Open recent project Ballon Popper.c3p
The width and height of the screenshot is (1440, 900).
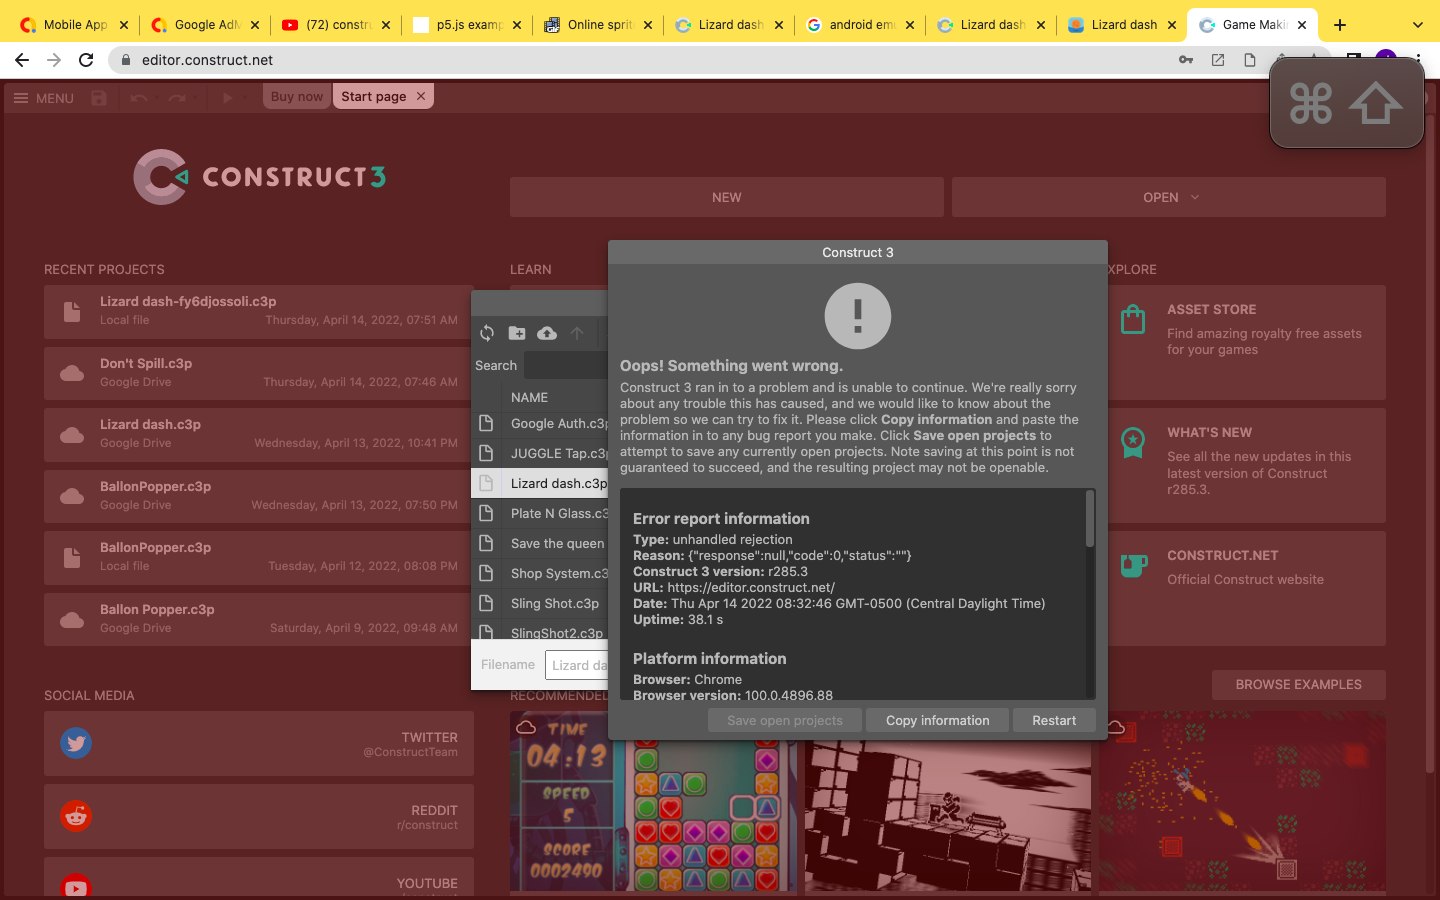(x=258, y=619)
